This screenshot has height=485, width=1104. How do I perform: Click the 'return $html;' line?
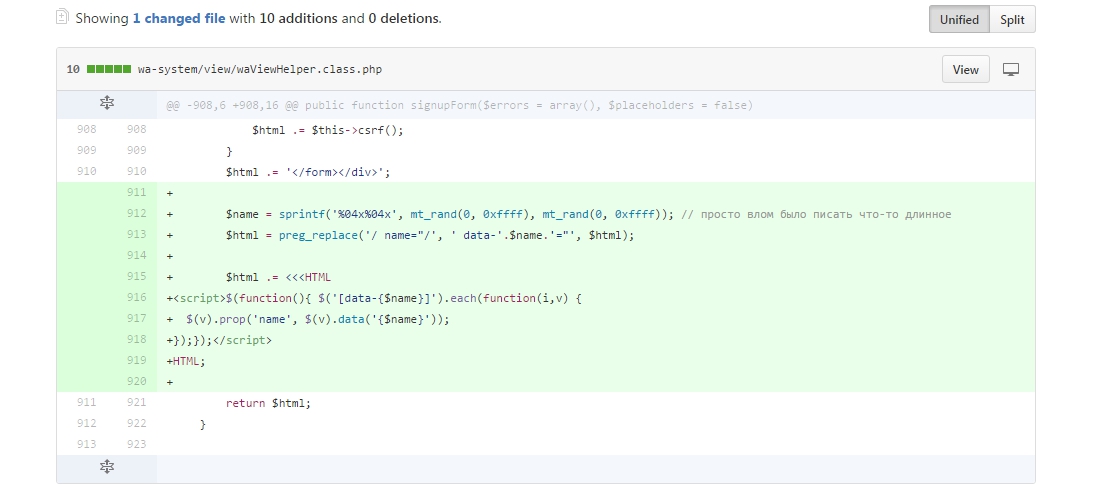[x=268, y=403]
